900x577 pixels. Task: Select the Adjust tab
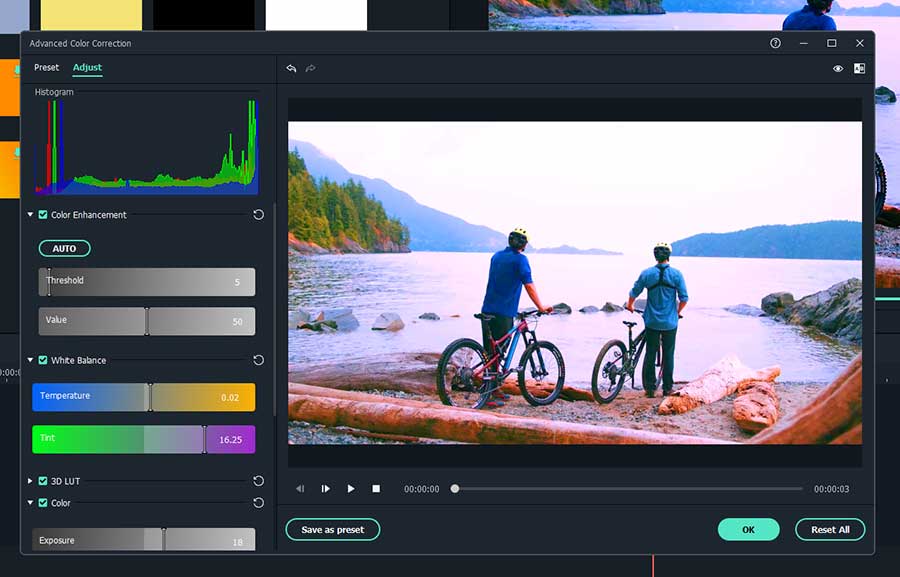point(87,67)
